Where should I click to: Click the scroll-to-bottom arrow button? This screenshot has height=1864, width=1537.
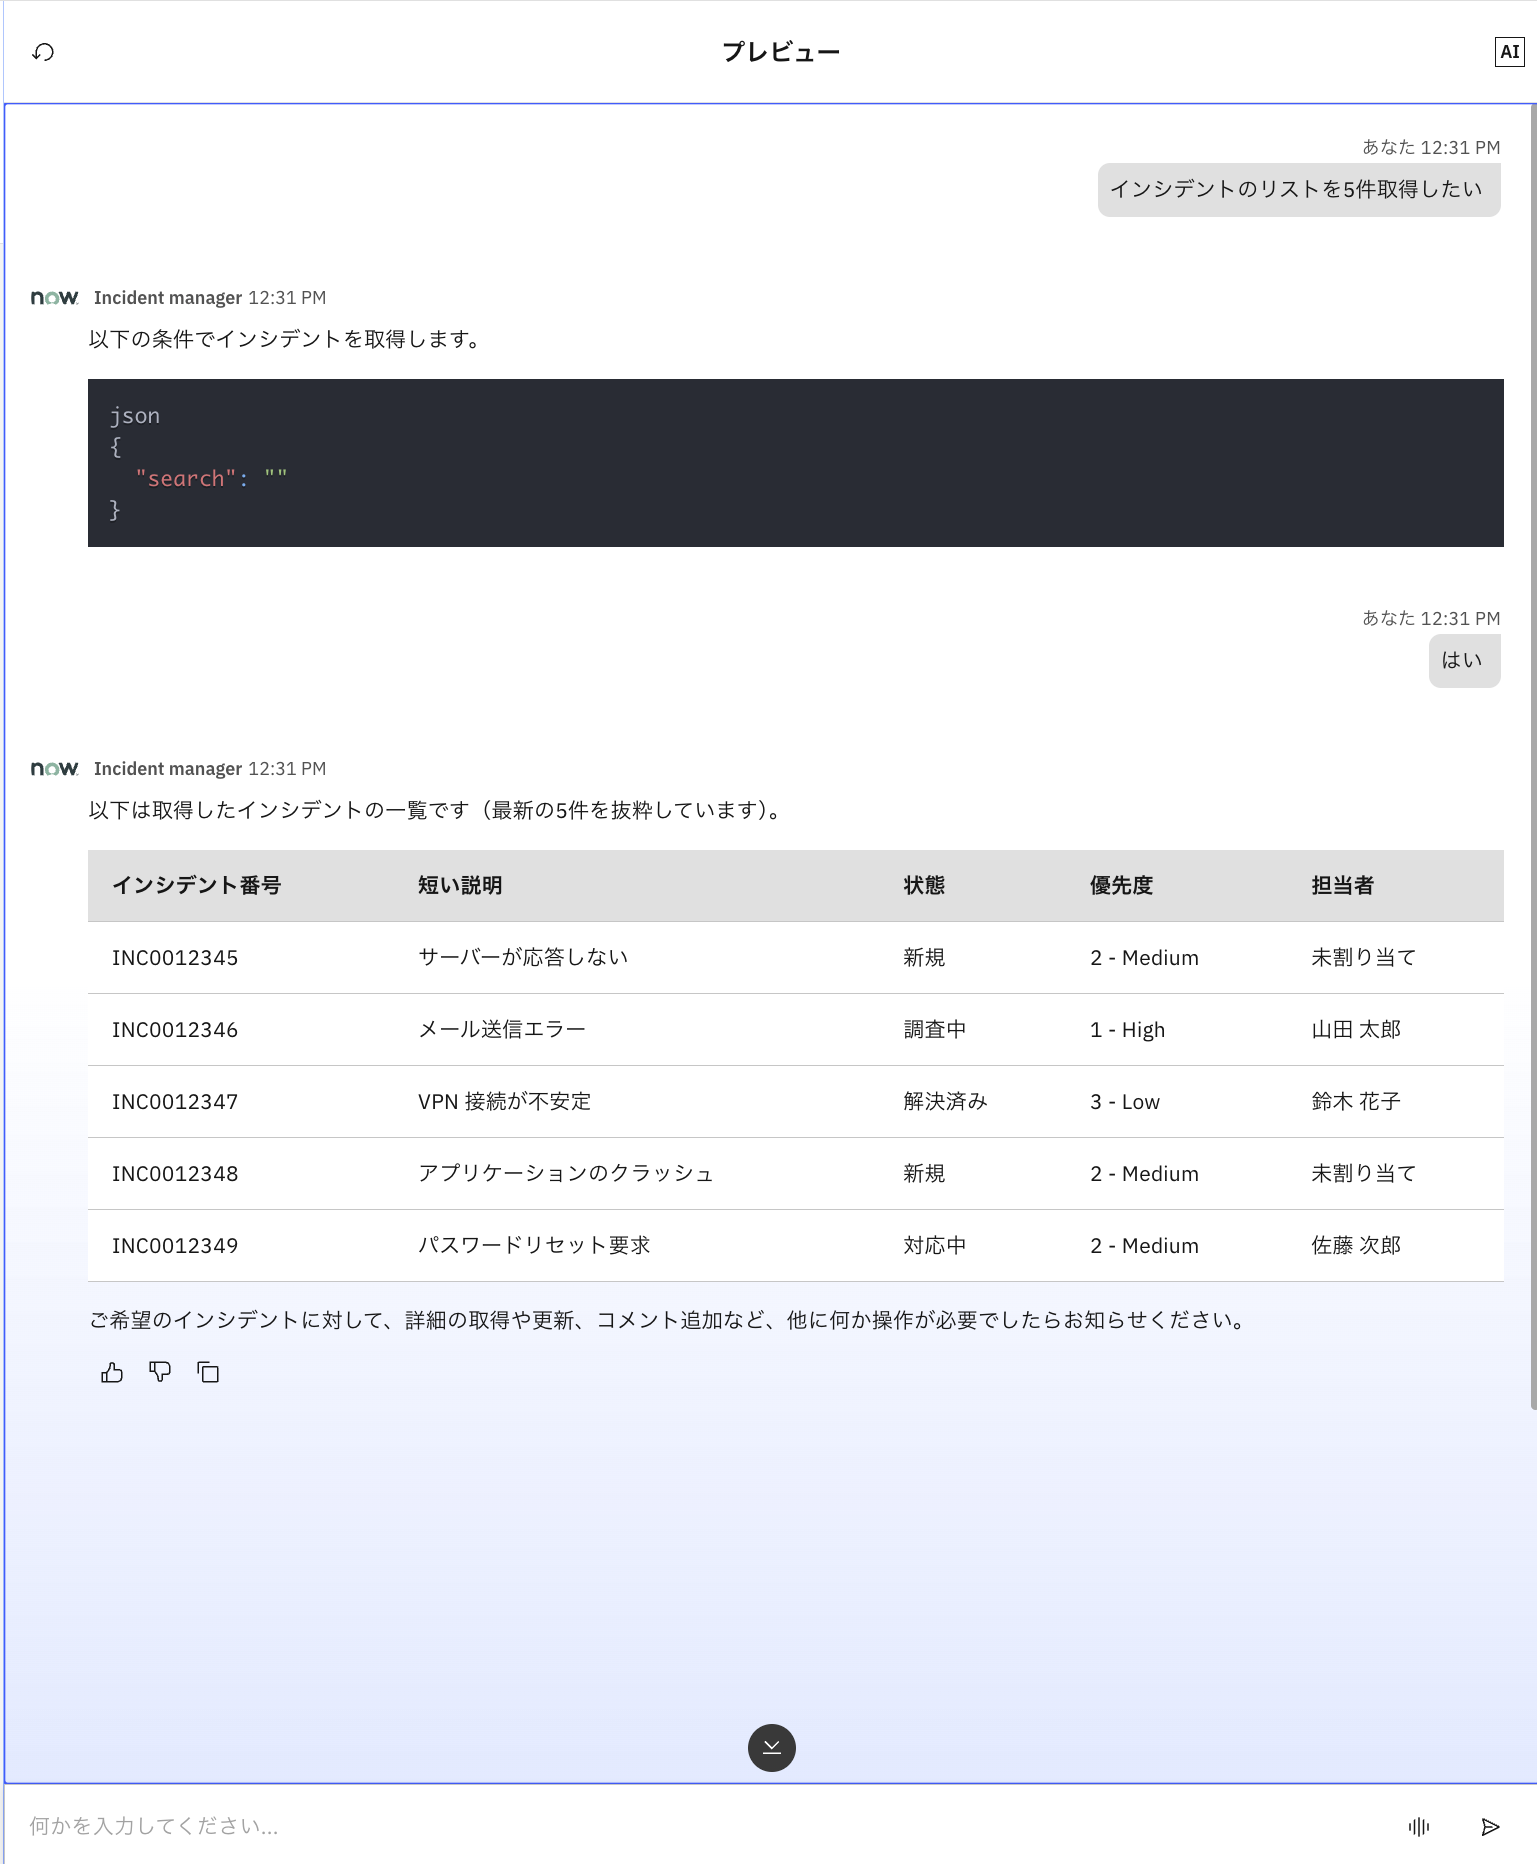(771, 1747)
